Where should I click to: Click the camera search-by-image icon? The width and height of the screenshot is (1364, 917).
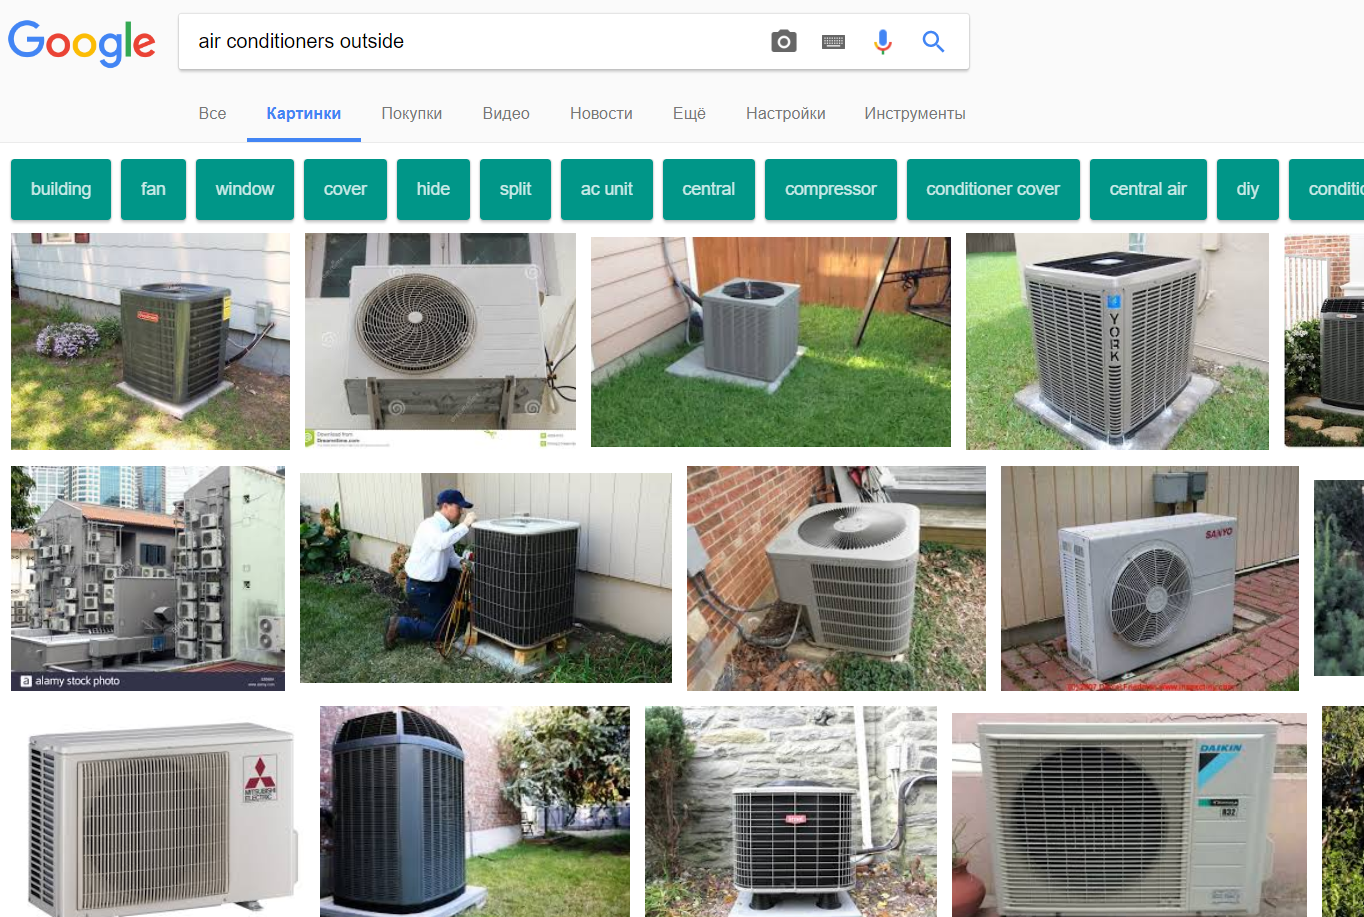[784, 41]
